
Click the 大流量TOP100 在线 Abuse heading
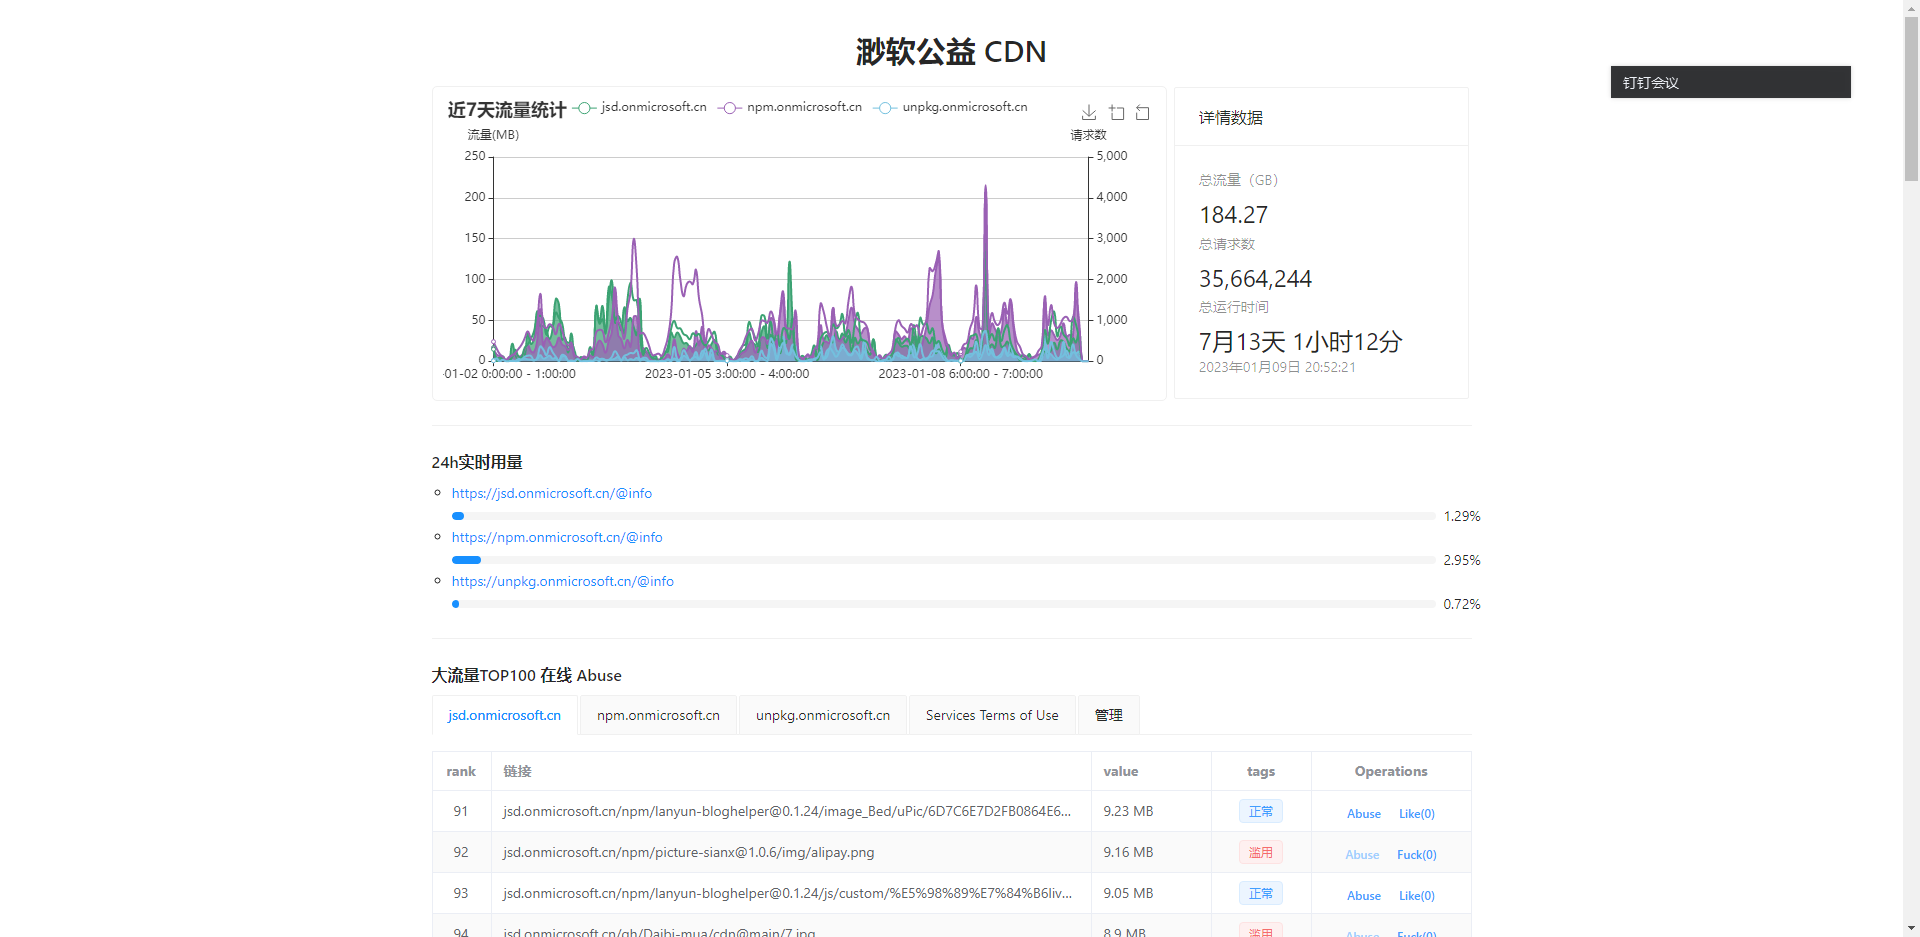[527, 675]
